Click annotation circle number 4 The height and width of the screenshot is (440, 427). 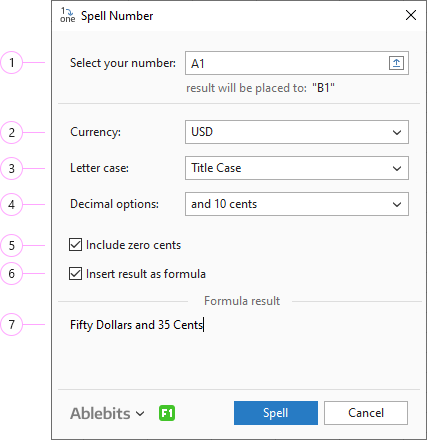coord(12,204)
